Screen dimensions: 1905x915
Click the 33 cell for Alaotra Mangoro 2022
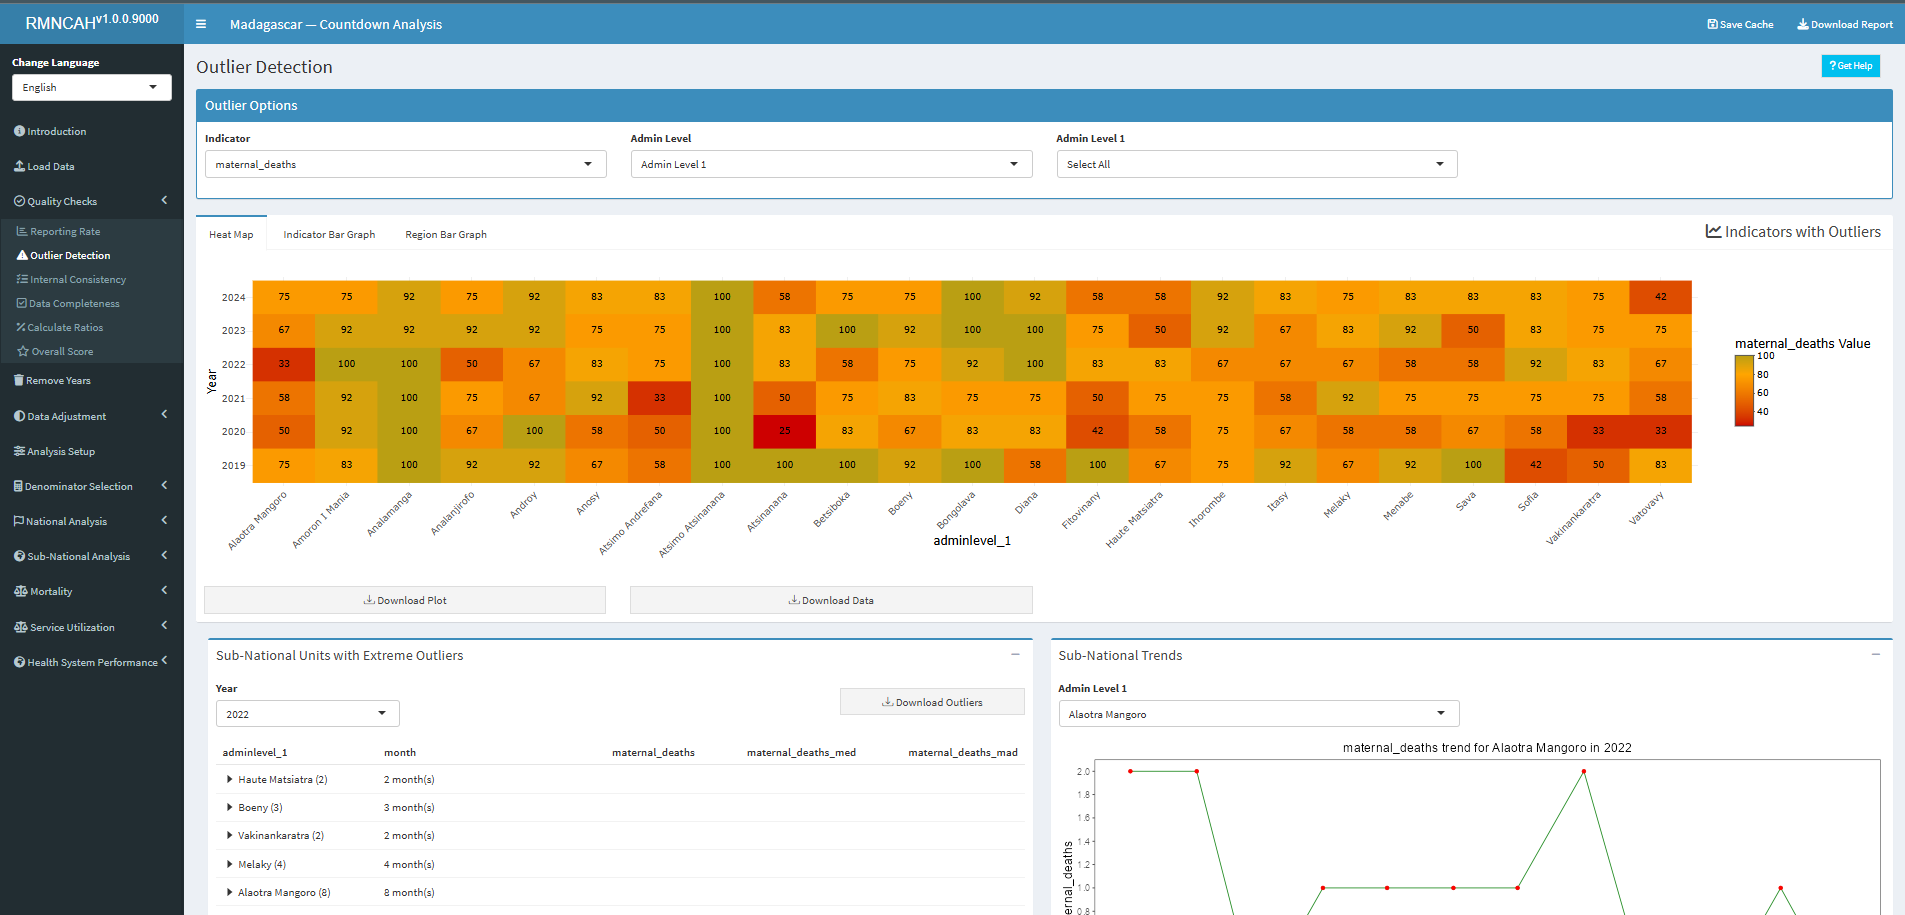click(x=284, y=364)
